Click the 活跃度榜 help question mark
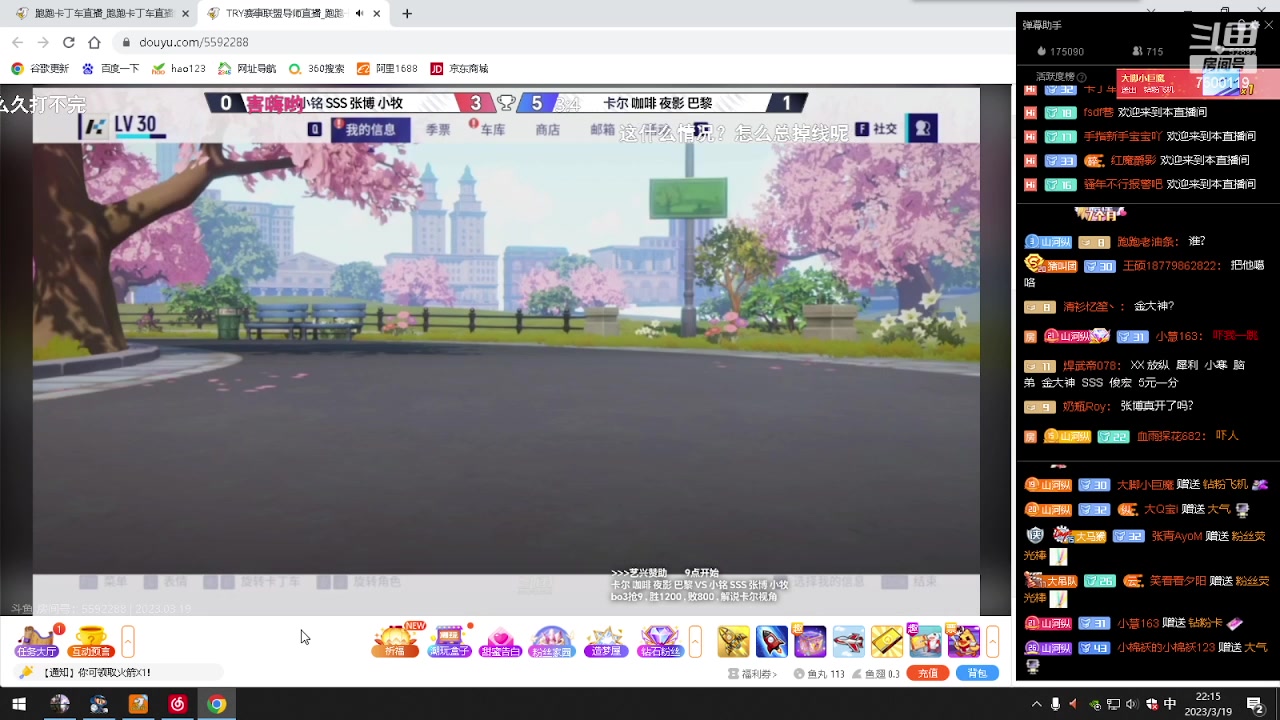1280x720 pixels. [1081, 77]
